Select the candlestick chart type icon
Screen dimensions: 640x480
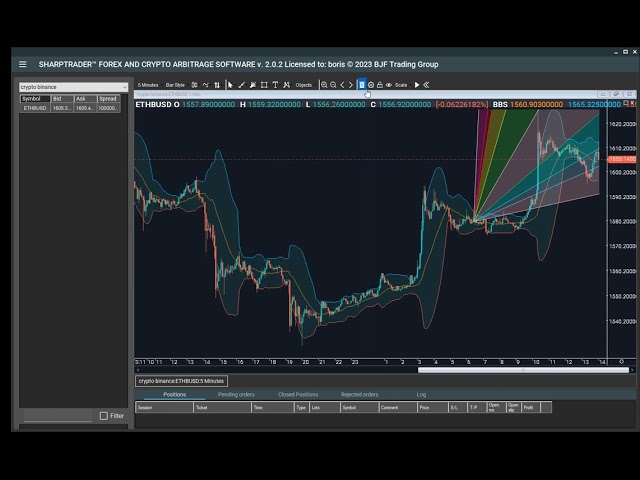tap(194, 85)
